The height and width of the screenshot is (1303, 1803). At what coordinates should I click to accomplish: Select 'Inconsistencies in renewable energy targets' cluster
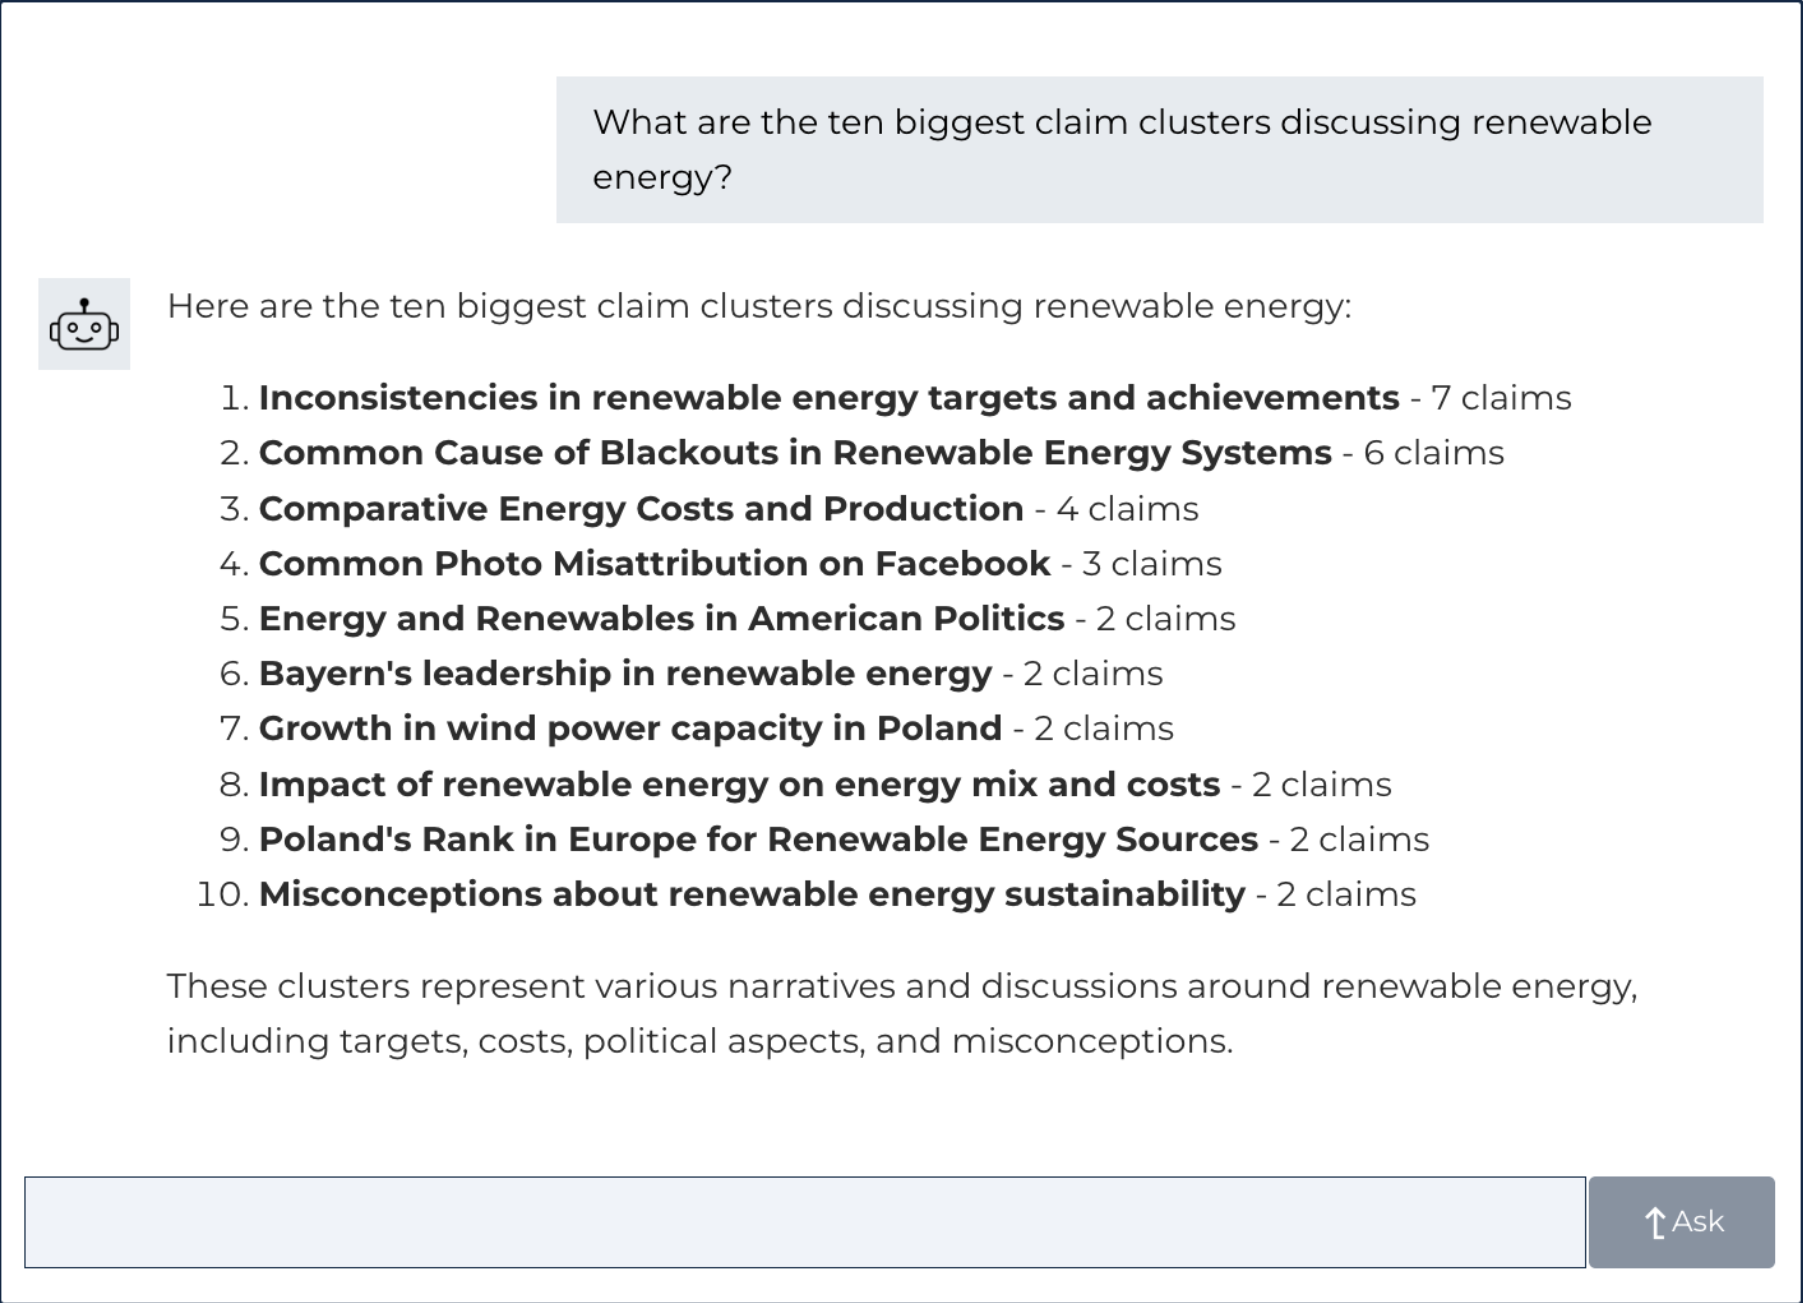[828, 398]
